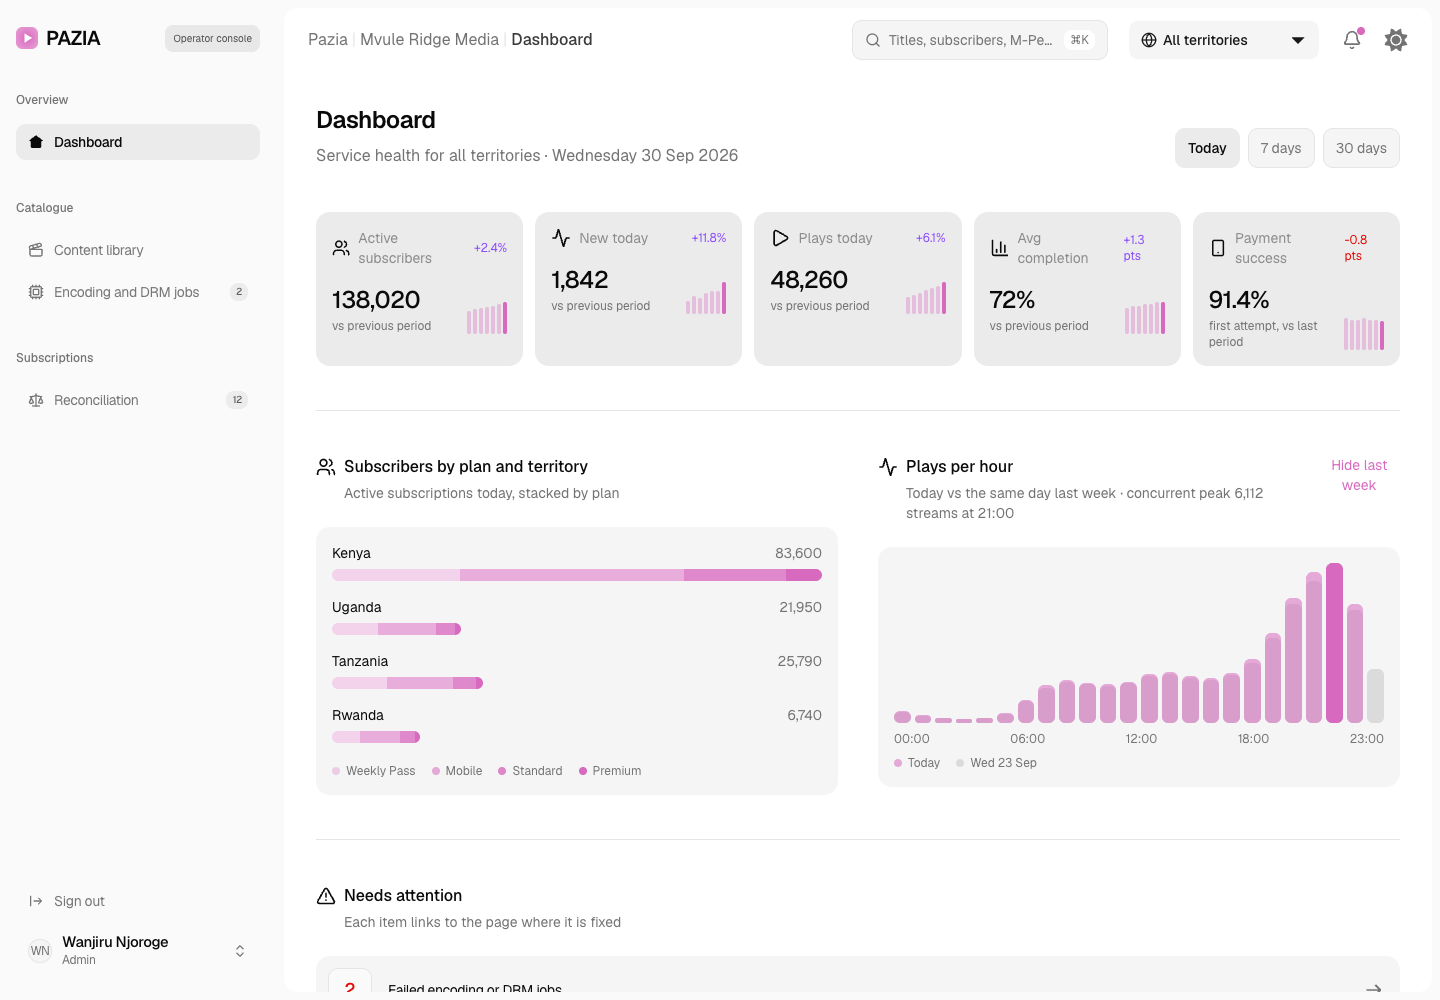The width and height of the screenshot is (1440, 1000).
Task: Click the Needs attention warning triangle icon
Action: (x=326, y=896)
